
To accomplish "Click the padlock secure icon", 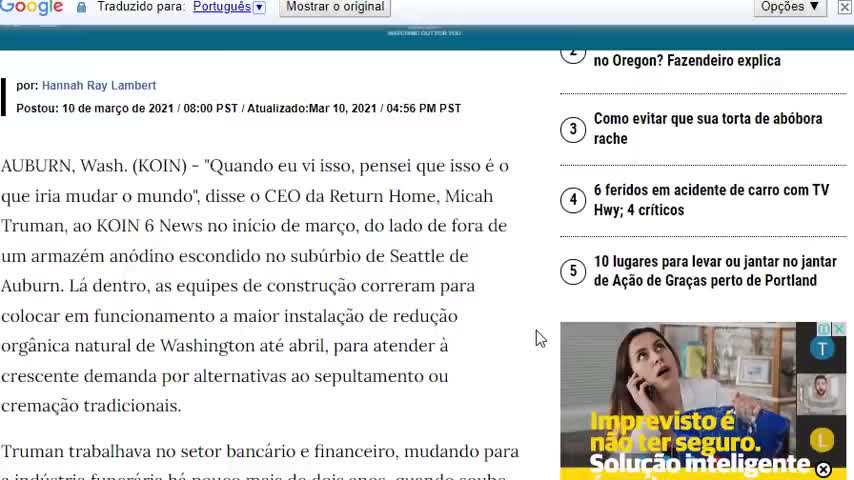I will pyautogui.click(x=81, y=7).
